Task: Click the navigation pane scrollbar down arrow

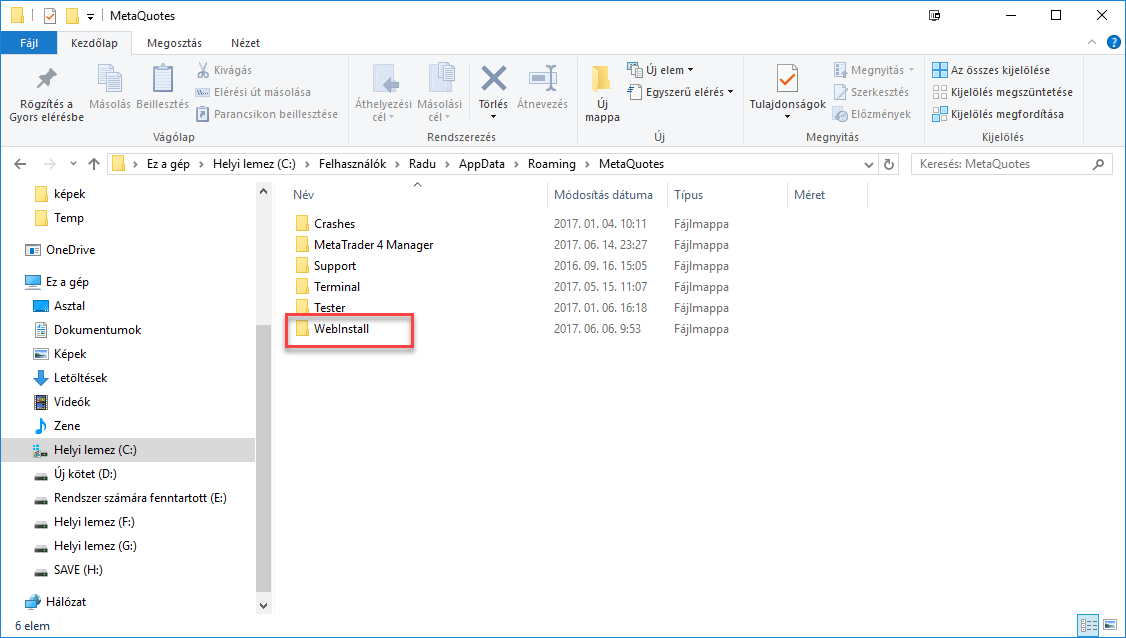Action: pos(264,605)
